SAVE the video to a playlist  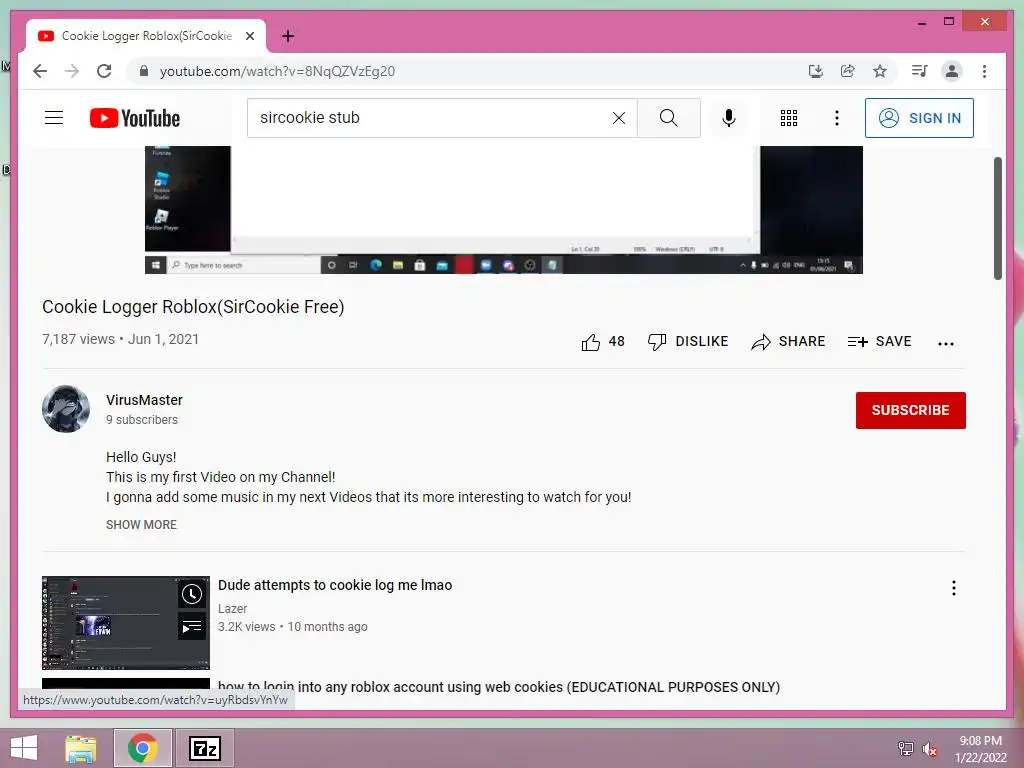point(879,342)
